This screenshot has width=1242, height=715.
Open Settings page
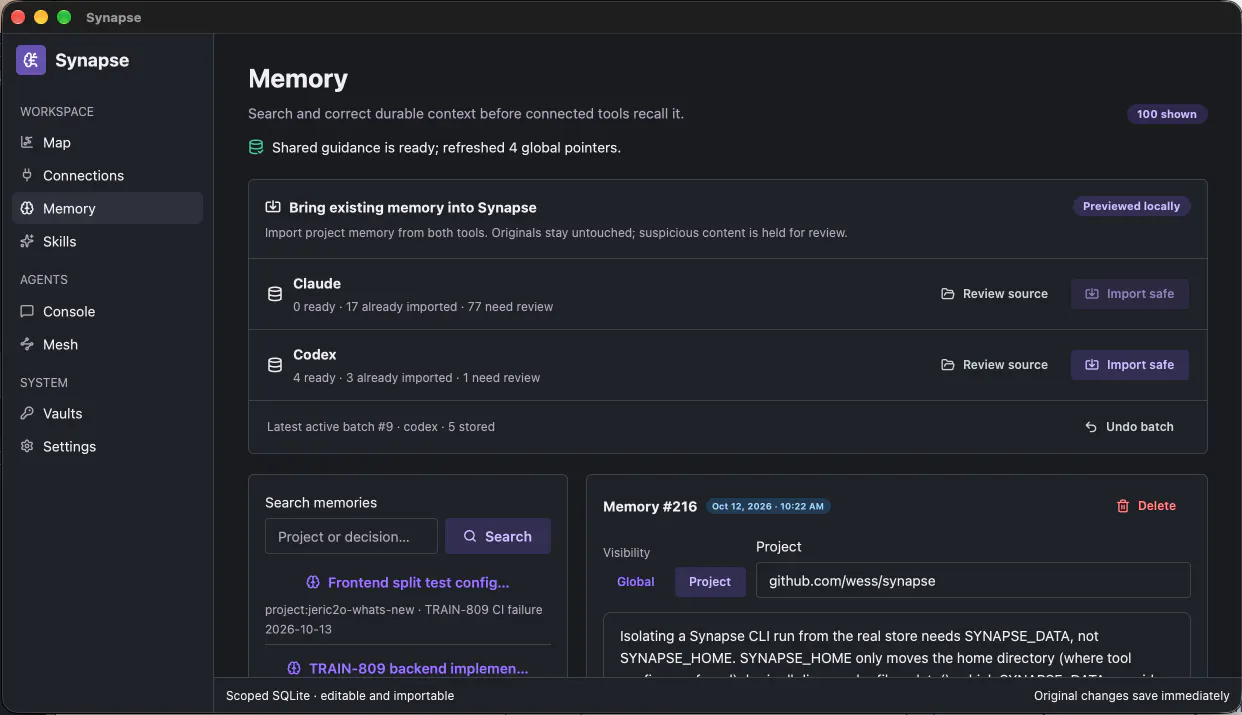pyautogui.click(x=107, y=447)
